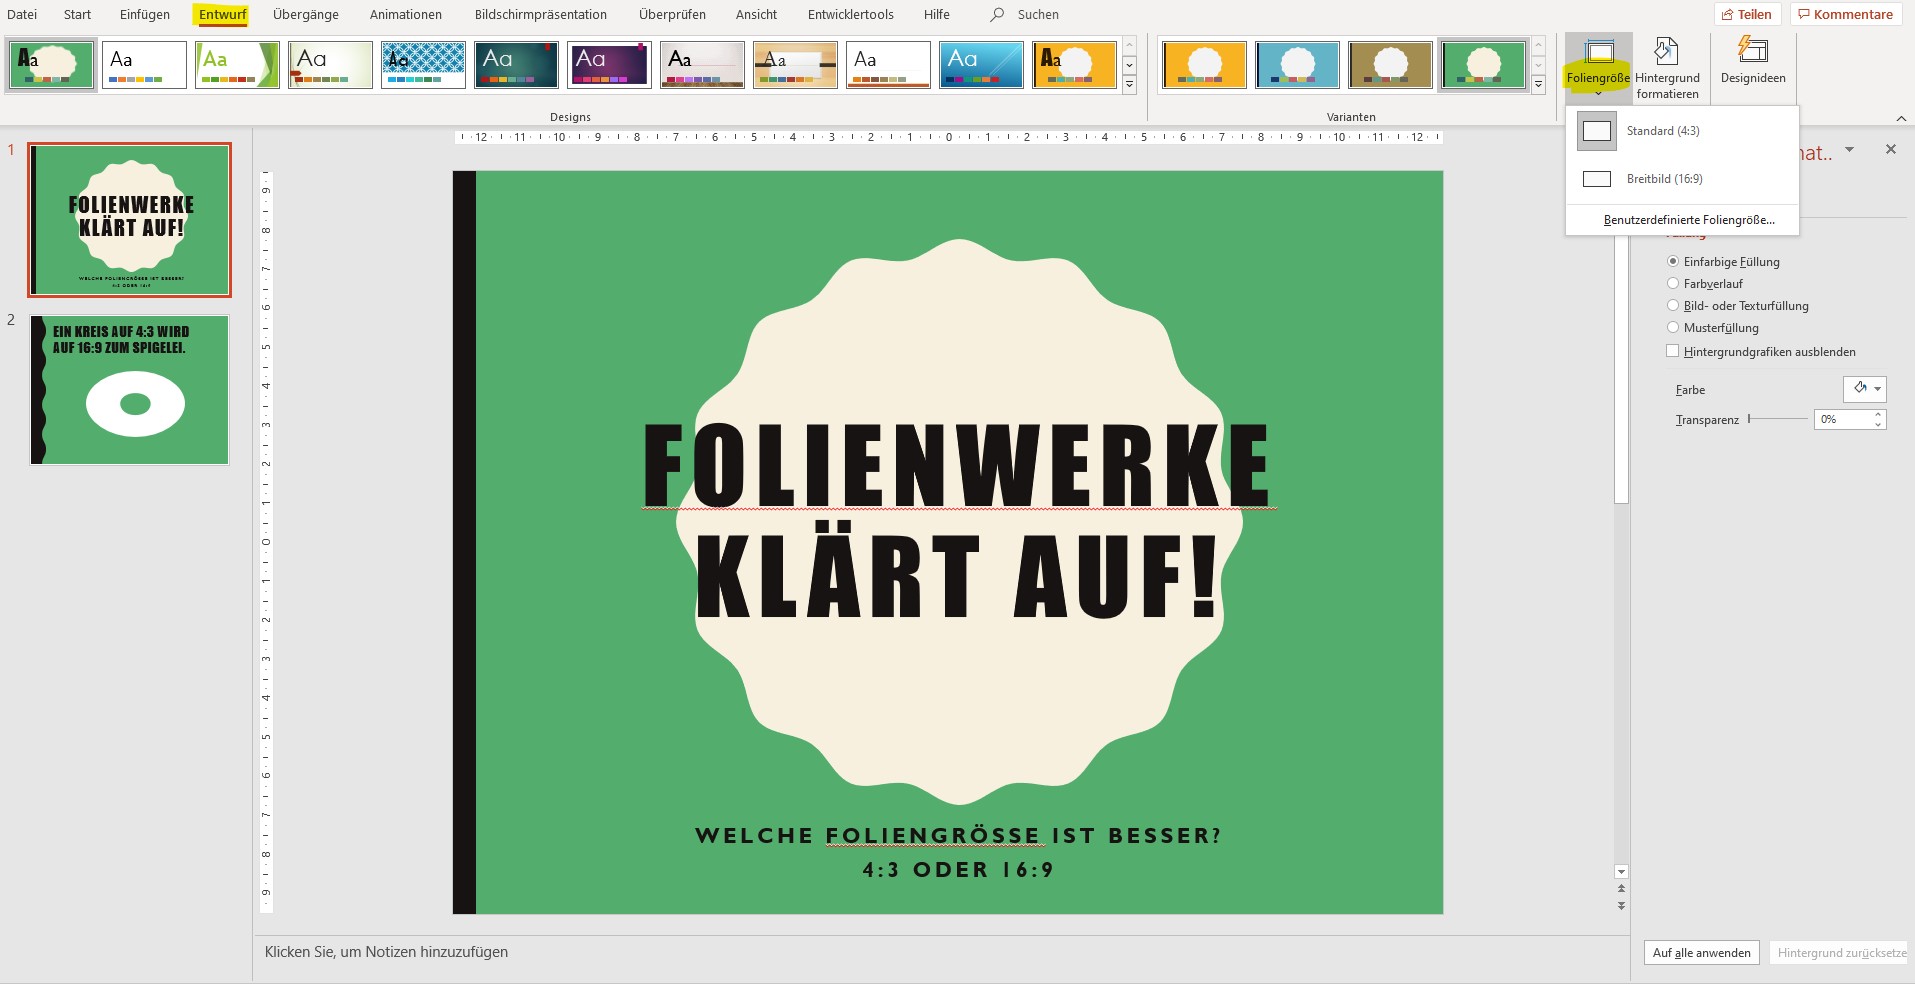Open Benutzerdefinierte Foliengröße dialog

tap(1688, 220)
